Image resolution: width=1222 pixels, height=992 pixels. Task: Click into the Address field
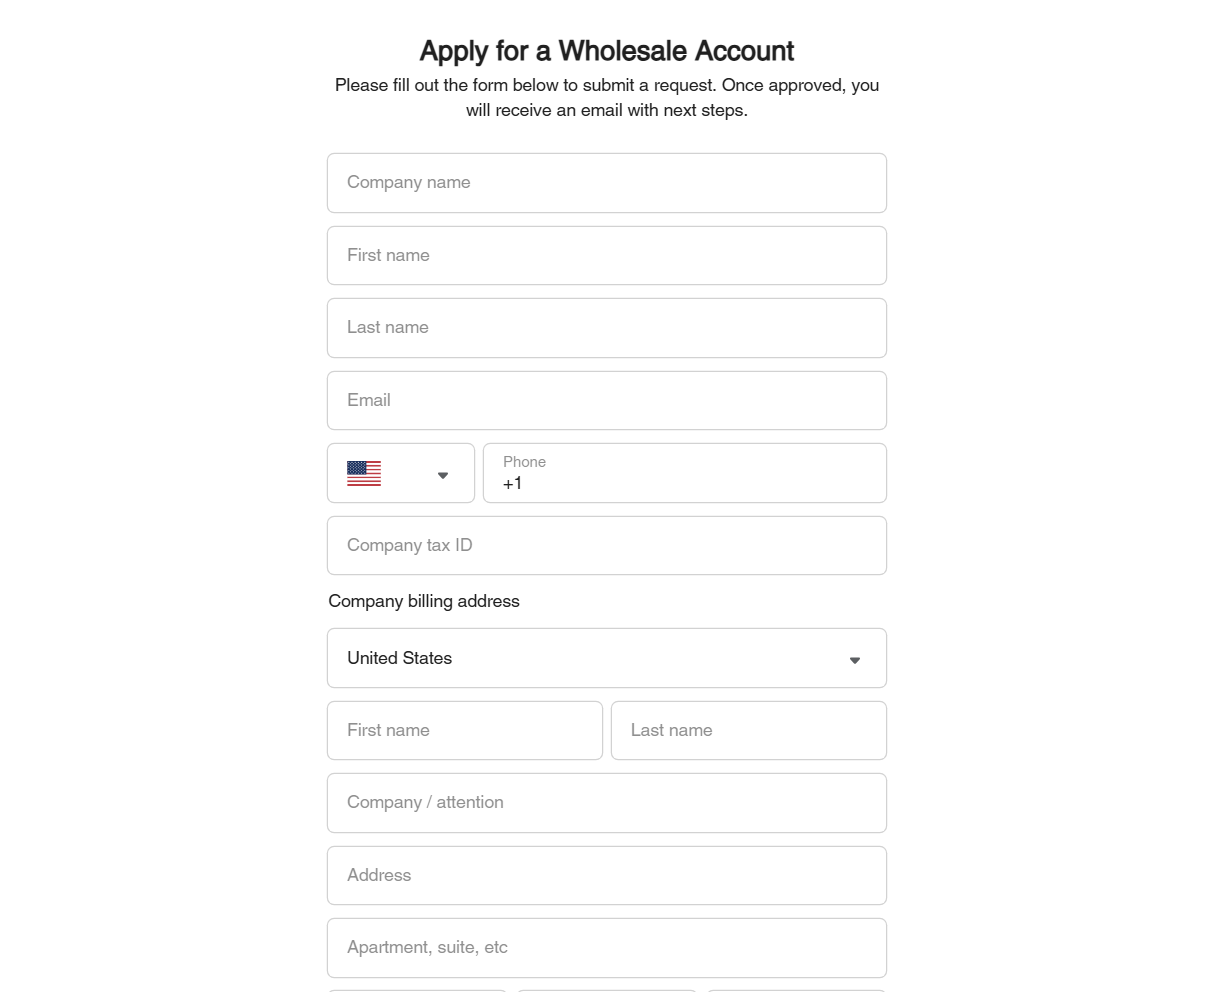click(606, 875)
